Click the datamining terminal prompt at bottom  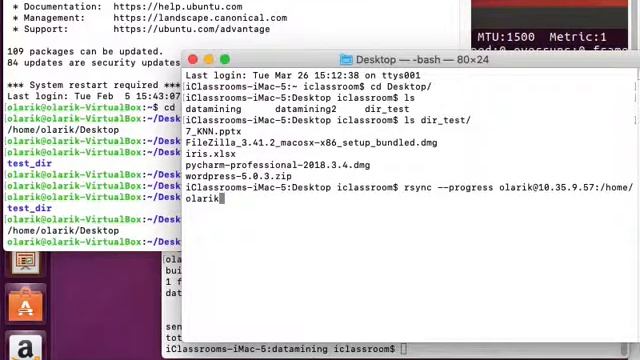pyautogui.click(x=280, y=349)
